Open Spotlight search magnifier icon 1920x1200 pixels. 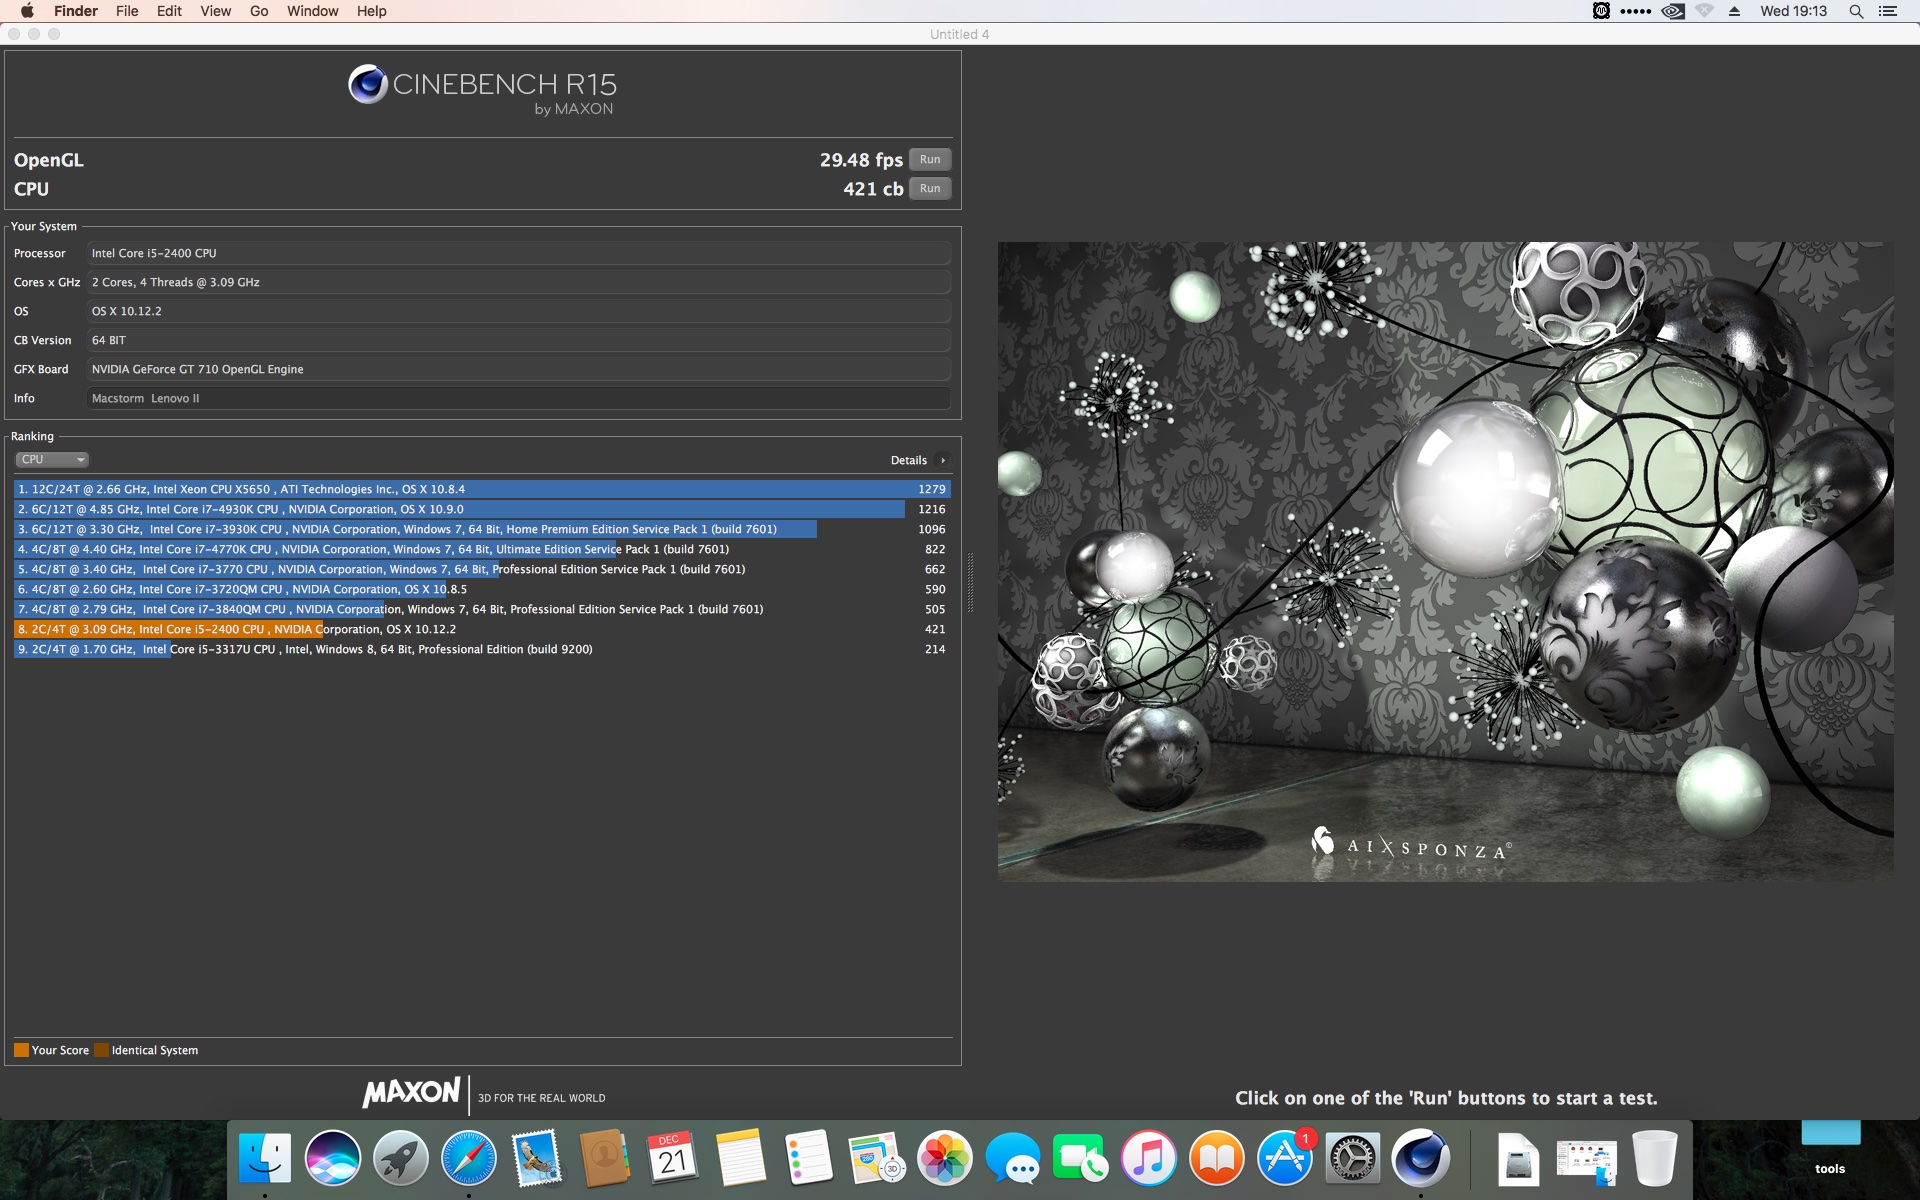(x=1856, y=11)
